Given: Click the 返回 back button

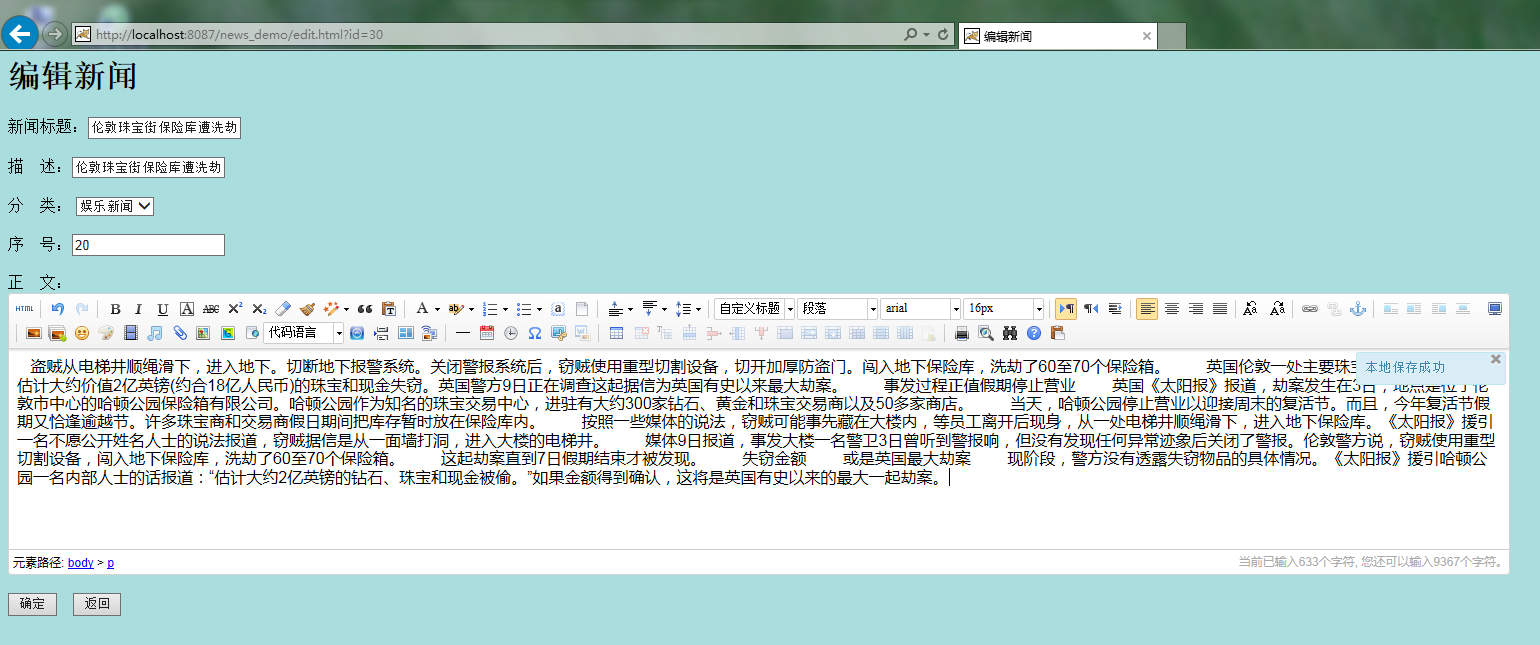Looking at the screenshot, I should click(x=97, y=604).
